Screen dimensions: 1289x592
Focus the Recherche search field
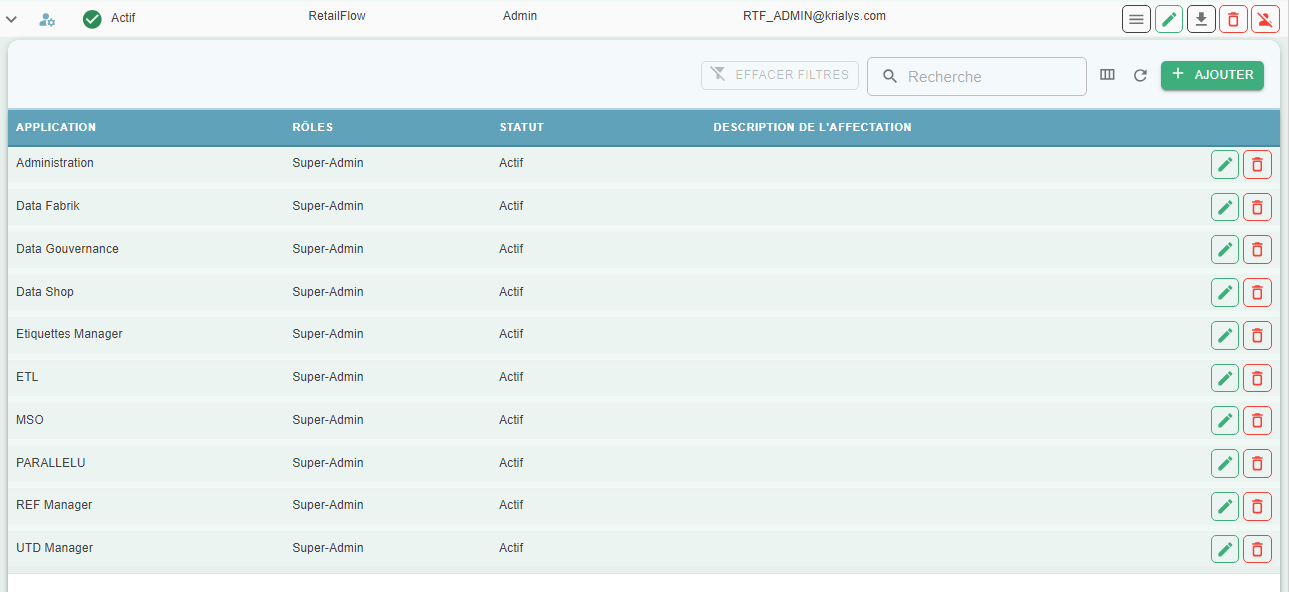point(977,76)
